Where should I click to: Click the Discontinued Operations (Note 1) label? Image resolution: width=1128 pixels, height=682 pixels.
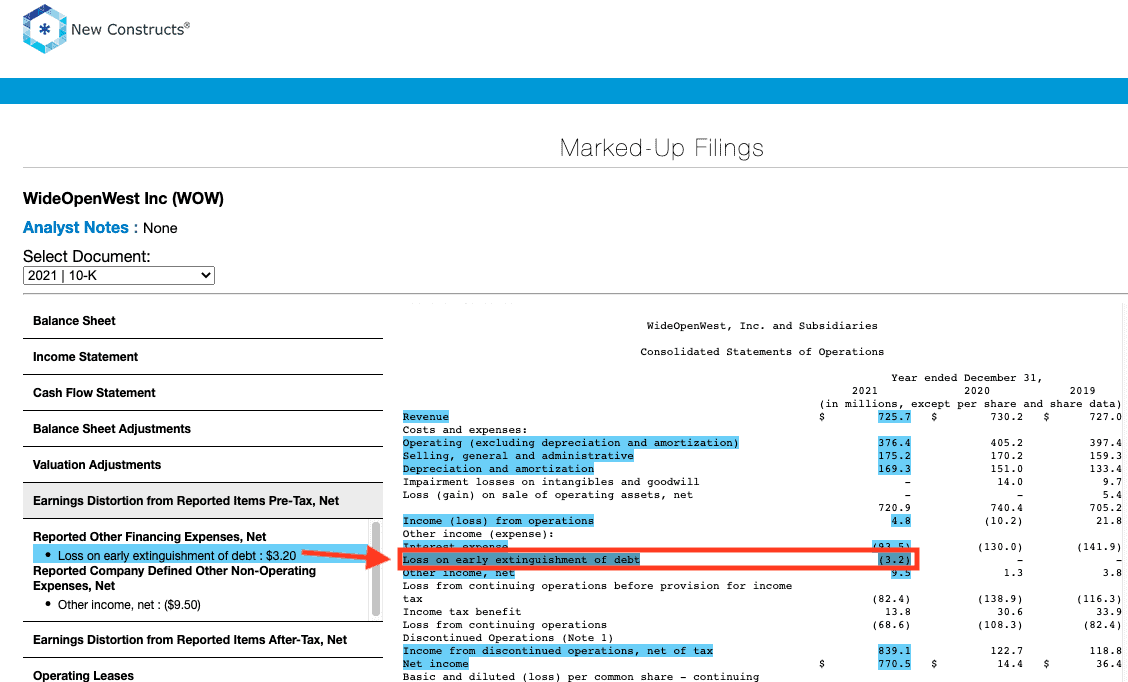[508, 637]
